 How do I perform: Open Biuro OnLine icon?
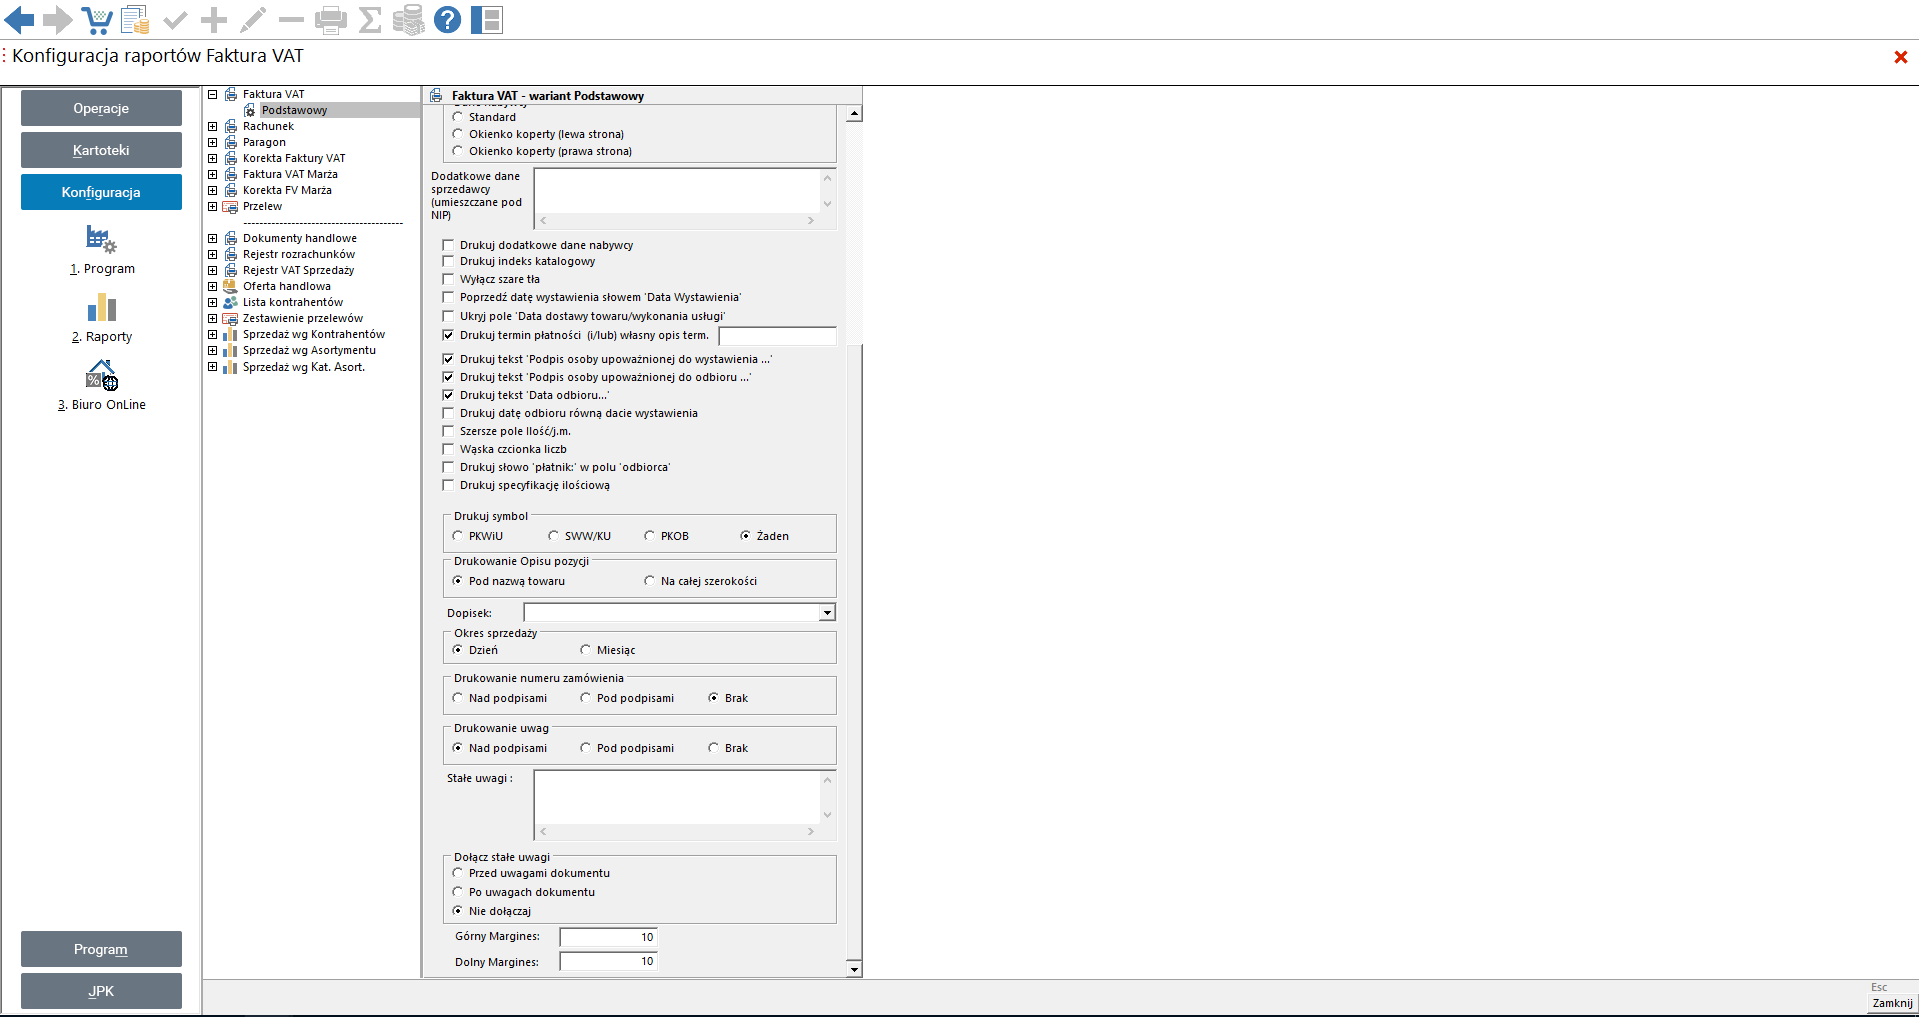coord(101,376)
